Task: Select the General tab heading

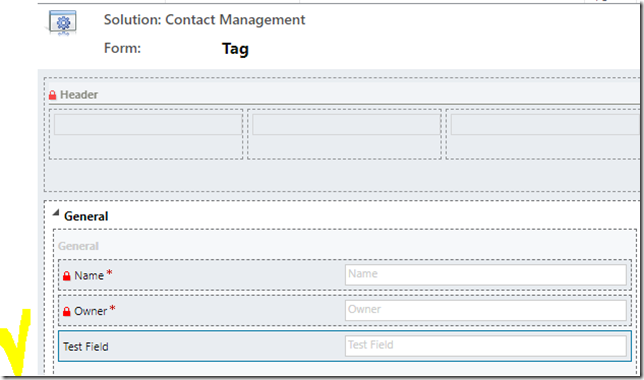Action: (x=86, y=216)
